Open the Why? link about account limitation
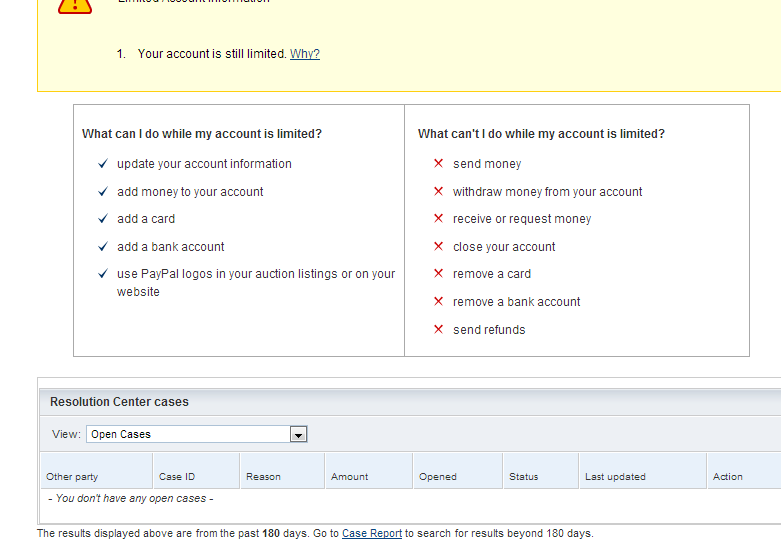Image resolution: width=781 pixels, height=555 pixels. click(305, 54)
